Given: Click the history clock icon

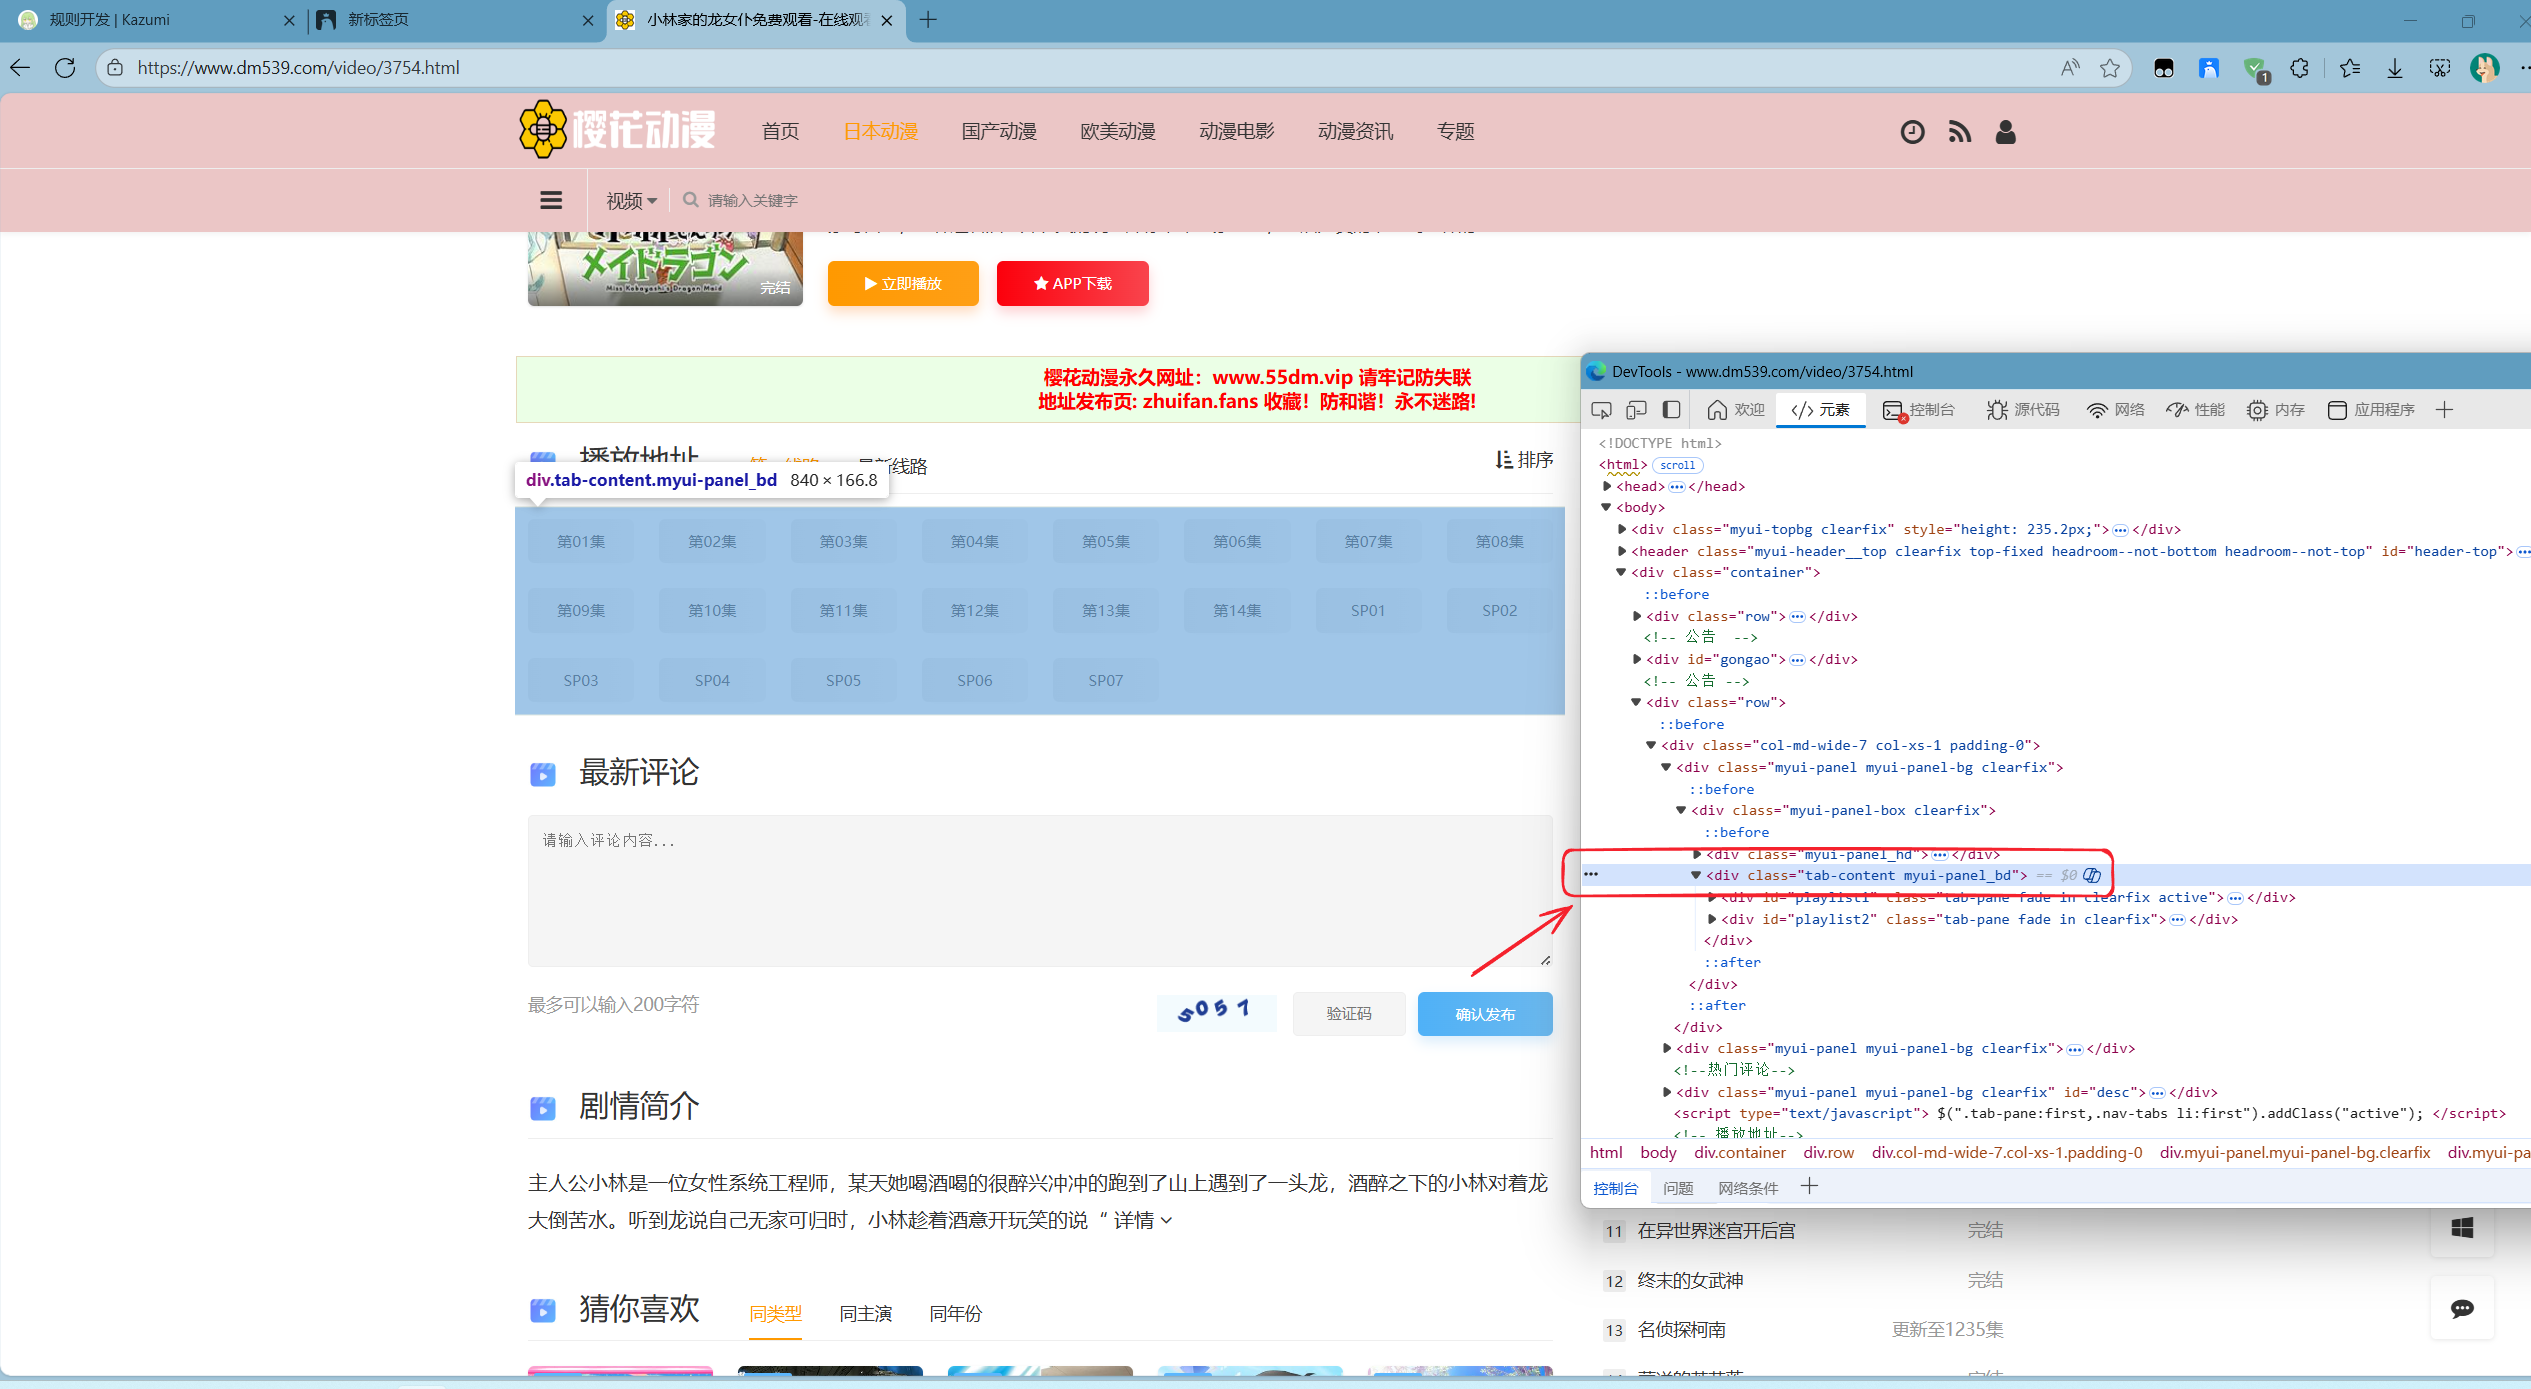Looking at the screenshot, I should (x=1912, y=132).
